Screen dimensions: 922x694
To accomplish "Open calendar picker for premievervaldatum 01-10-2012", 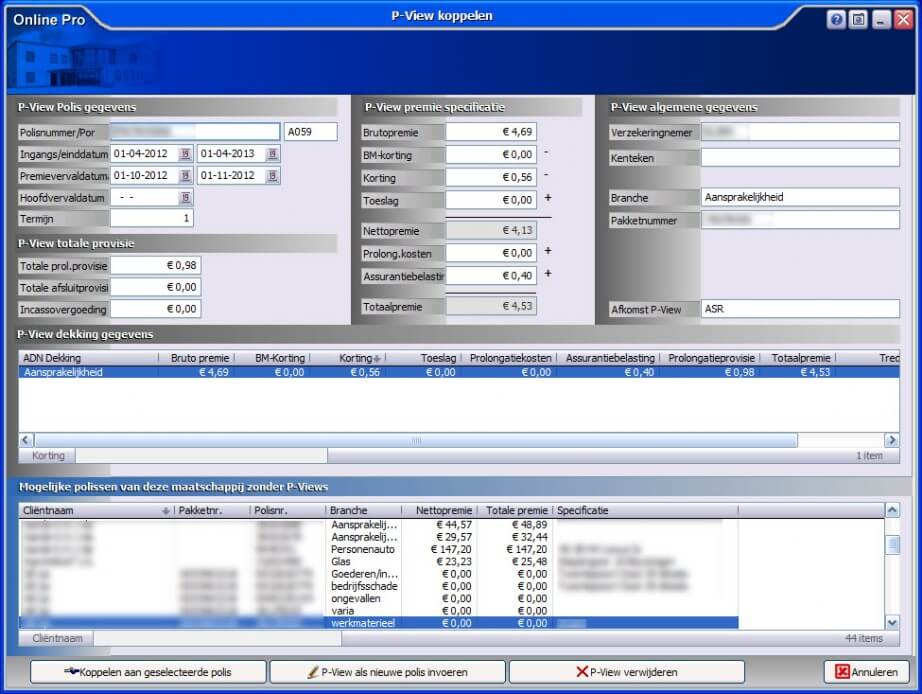I will (x=185, y=176).
